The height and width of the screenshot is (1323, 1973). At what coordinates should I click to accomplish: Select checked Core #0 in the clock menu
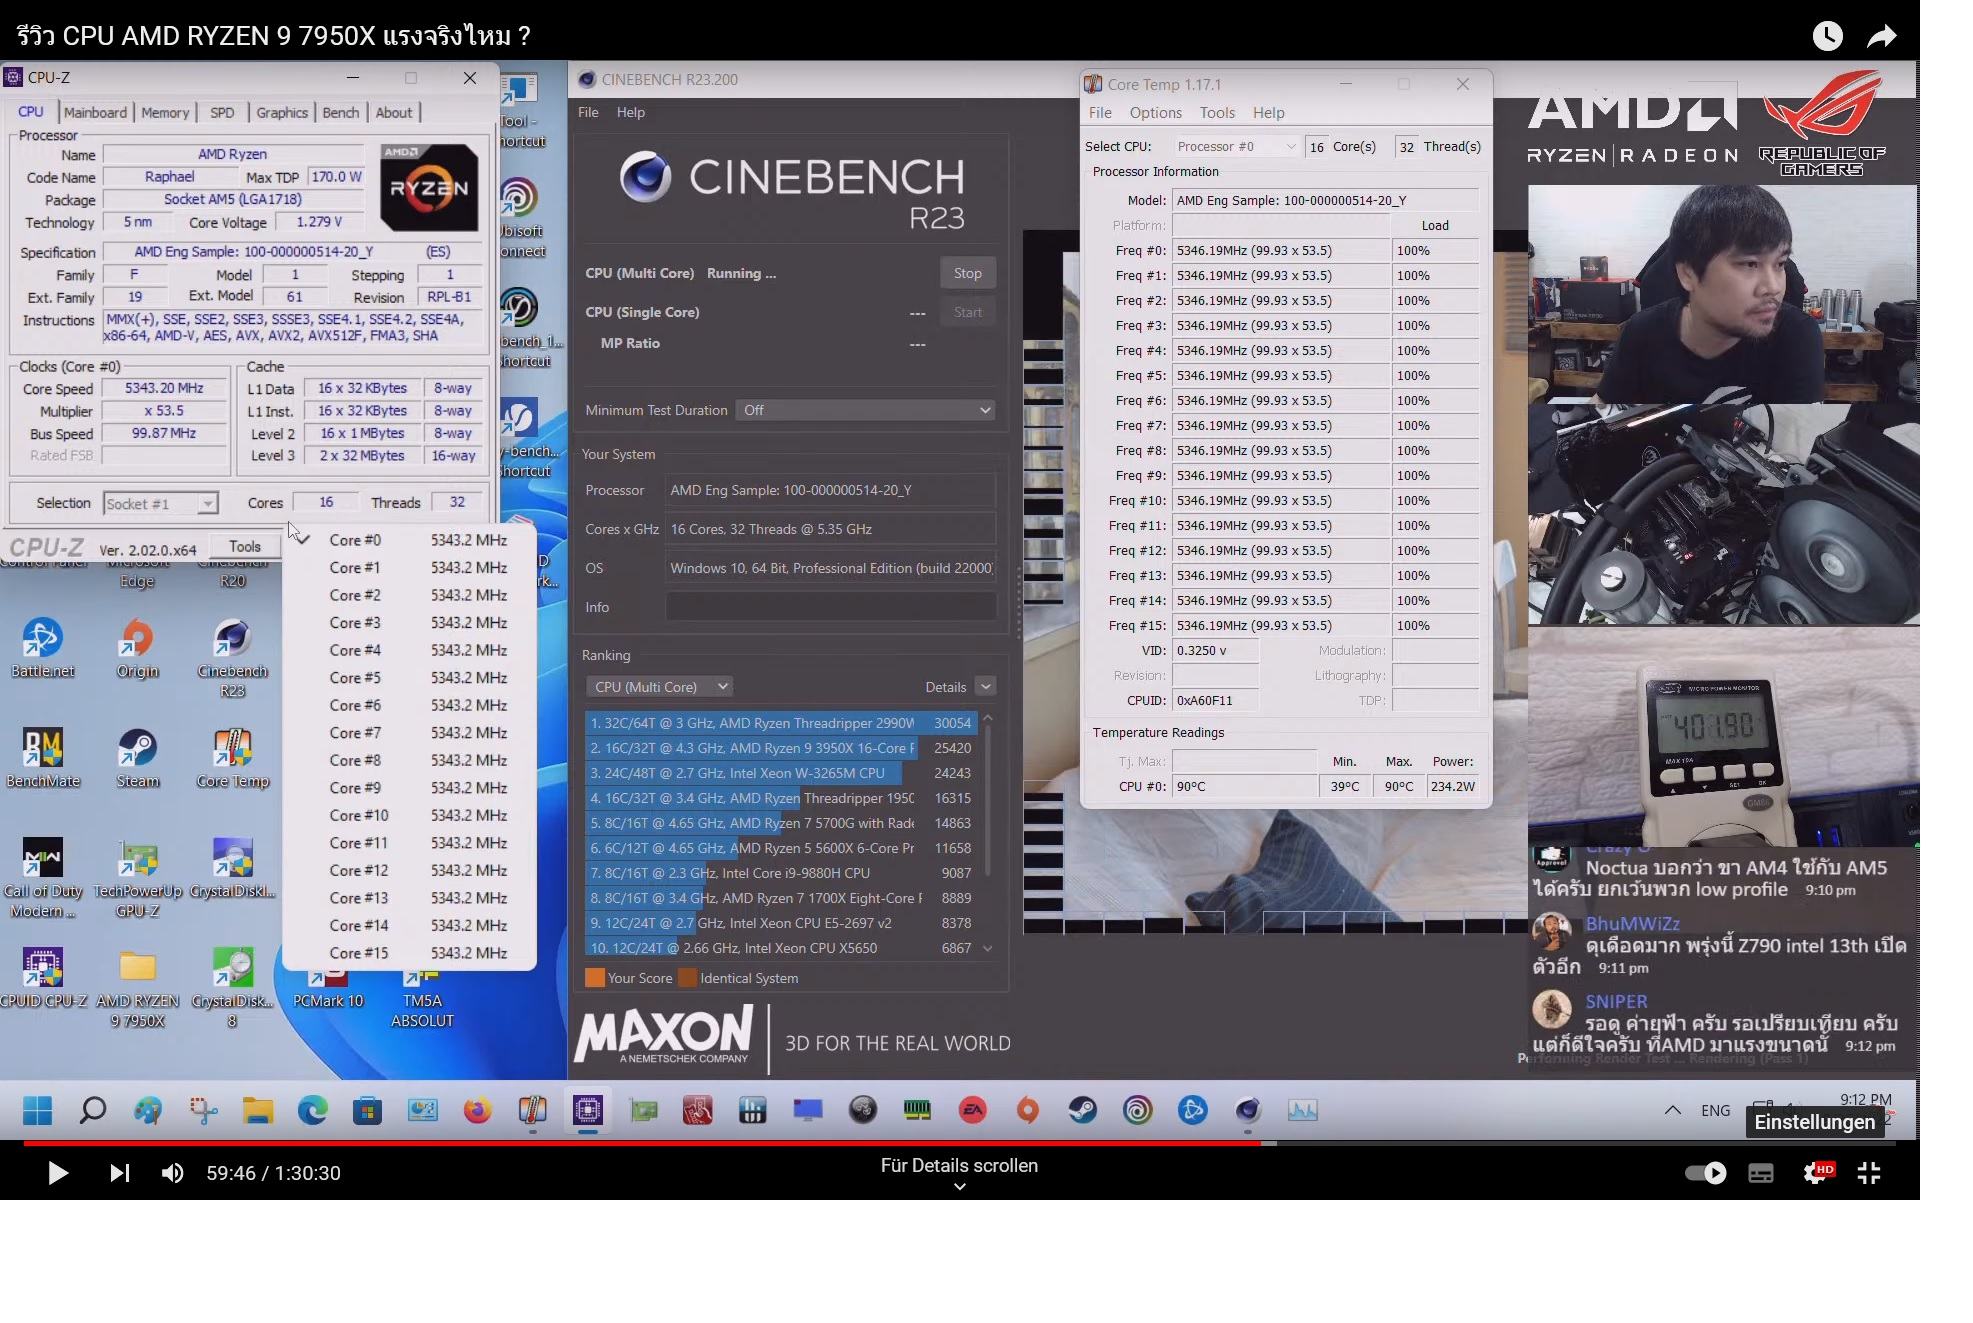click(x=410, y=540)
